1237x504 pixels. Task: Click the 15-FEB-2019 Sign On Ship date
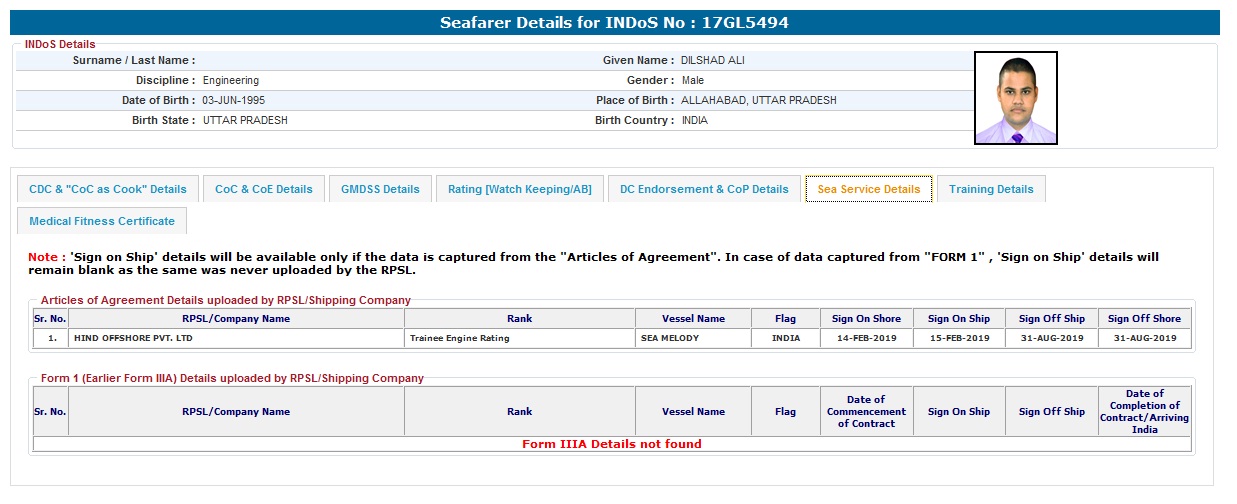pyautogui.click(x=958, y=338)
